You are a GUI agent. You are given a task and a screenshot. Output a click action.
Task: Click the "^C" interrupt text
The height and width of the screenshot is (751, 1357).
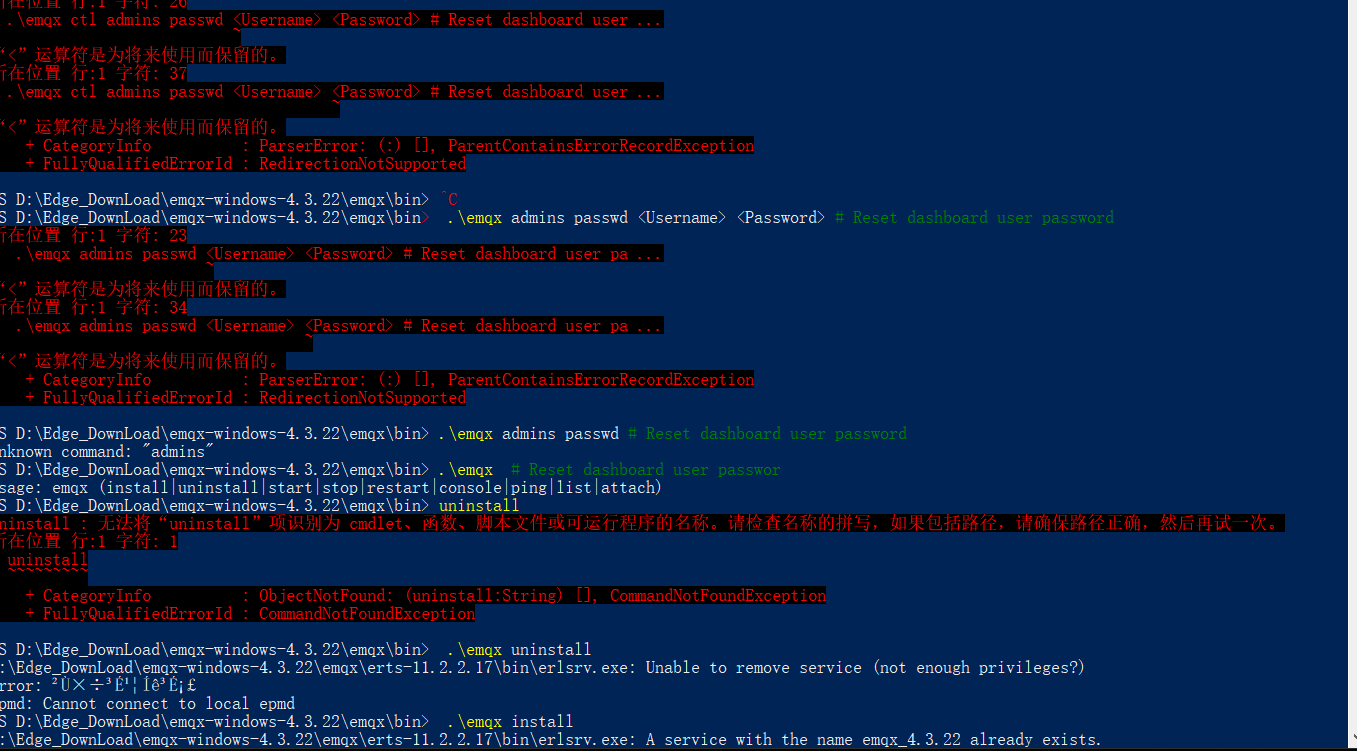point(449,200)
